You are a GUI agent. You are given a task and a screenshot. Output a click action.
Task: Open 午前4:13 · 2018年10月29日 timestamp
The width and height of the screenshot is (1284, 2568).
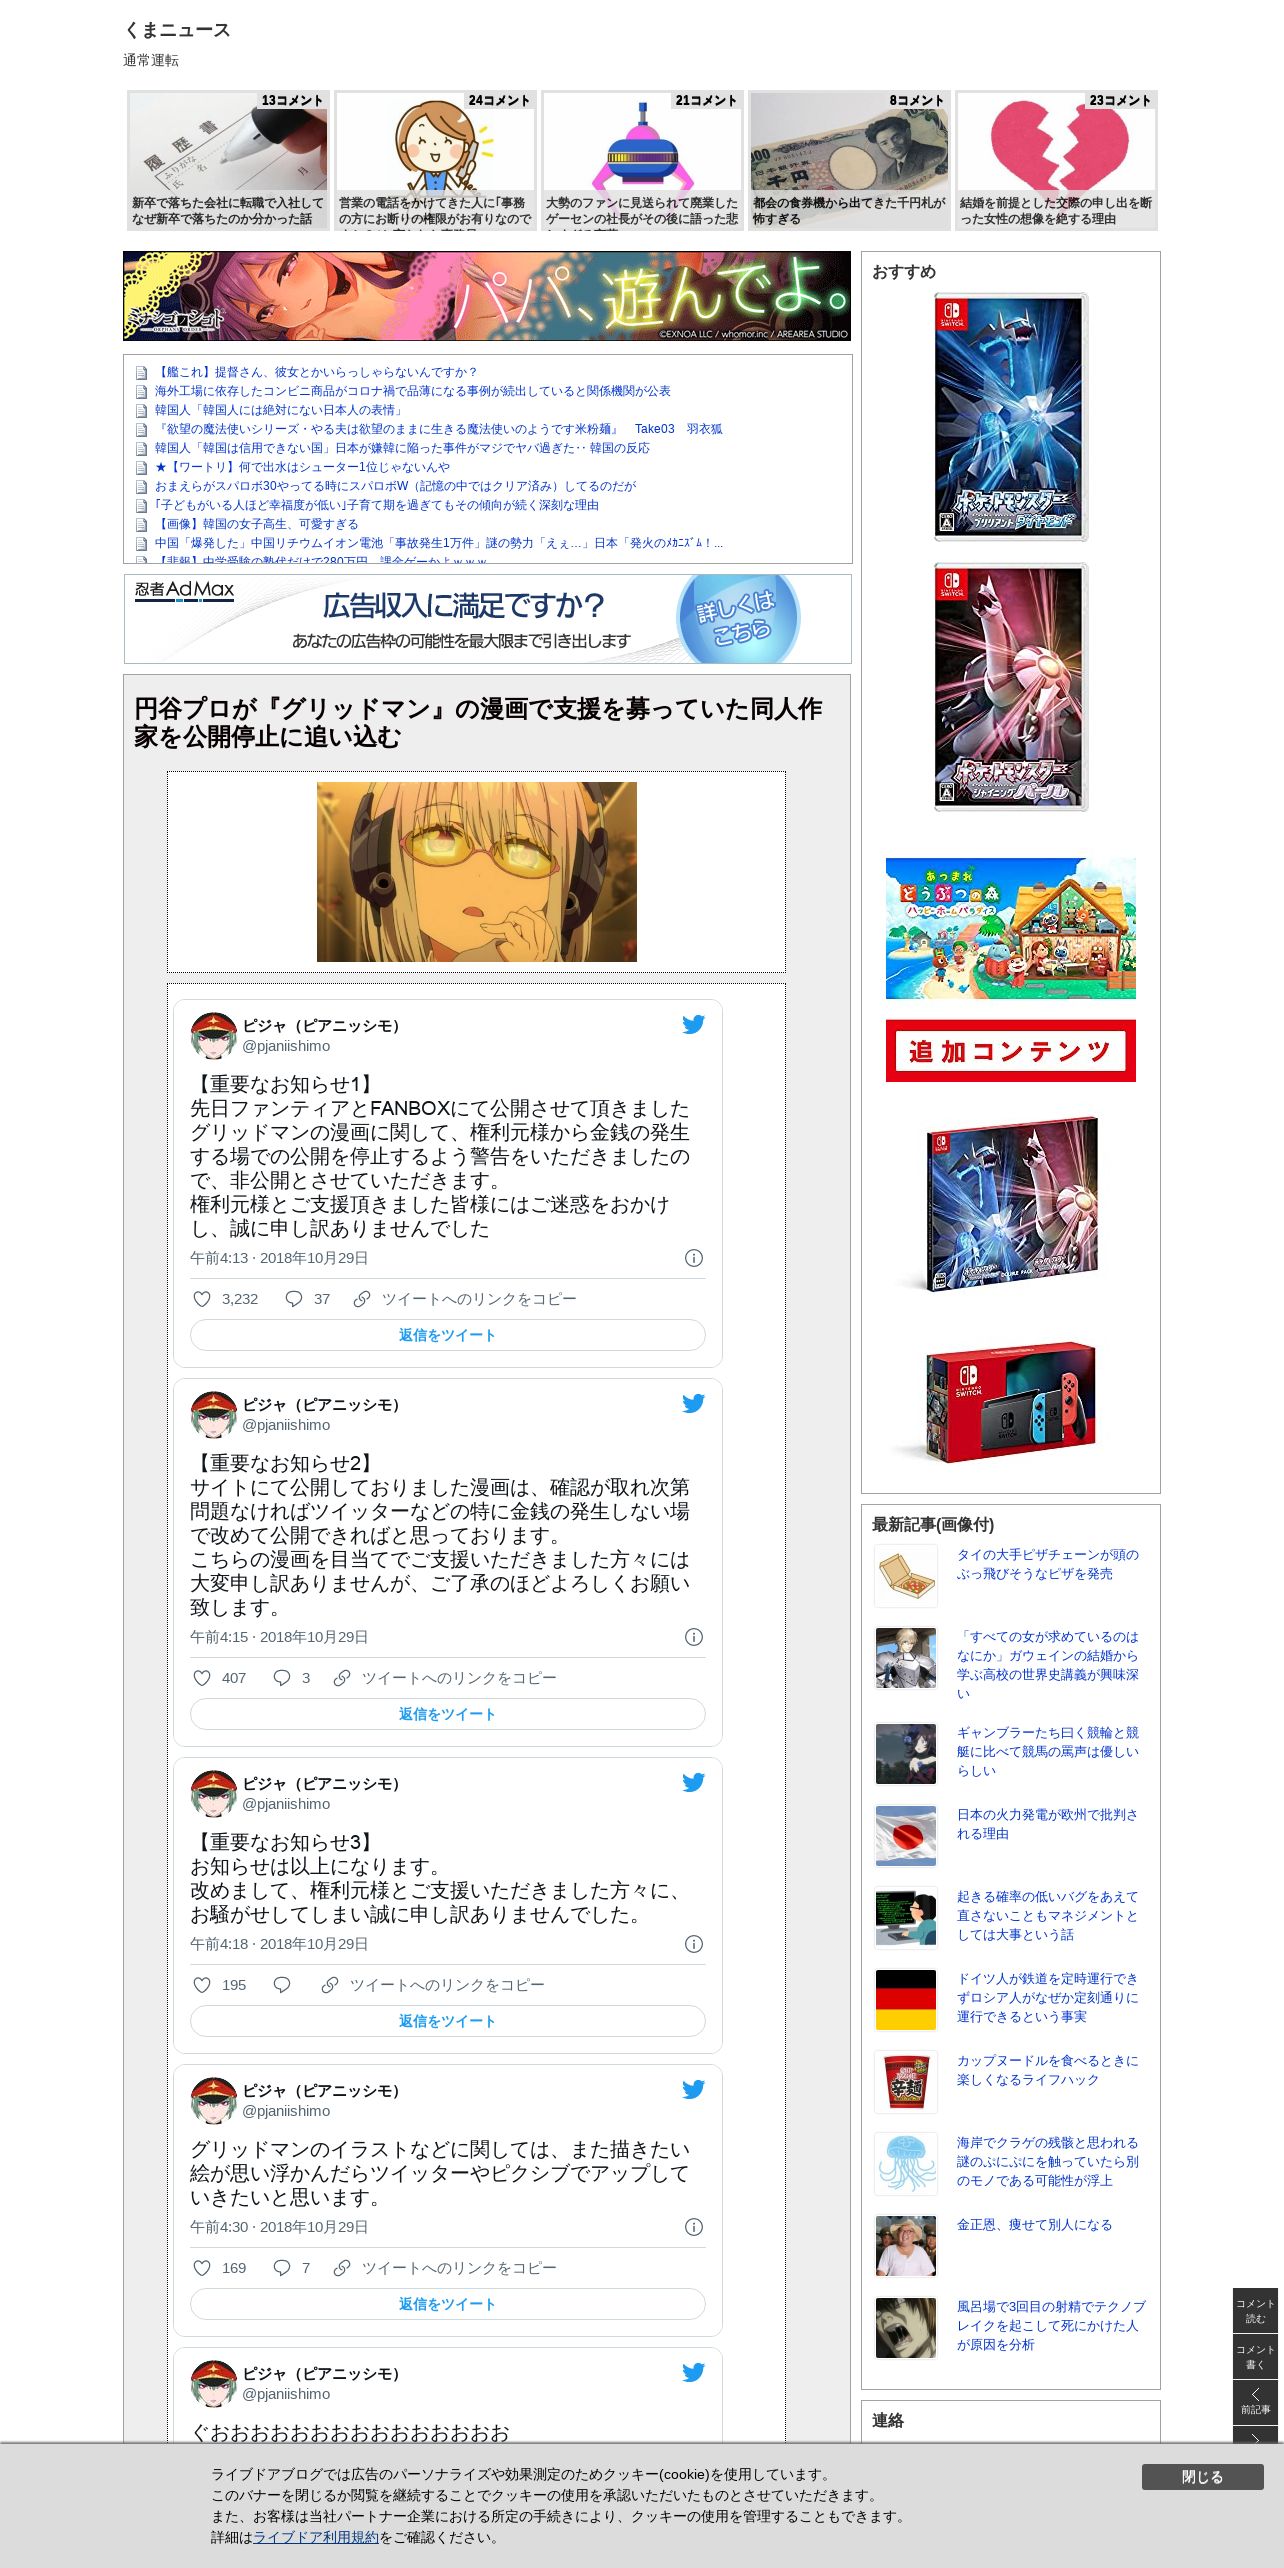click(x=279, y=1258)
